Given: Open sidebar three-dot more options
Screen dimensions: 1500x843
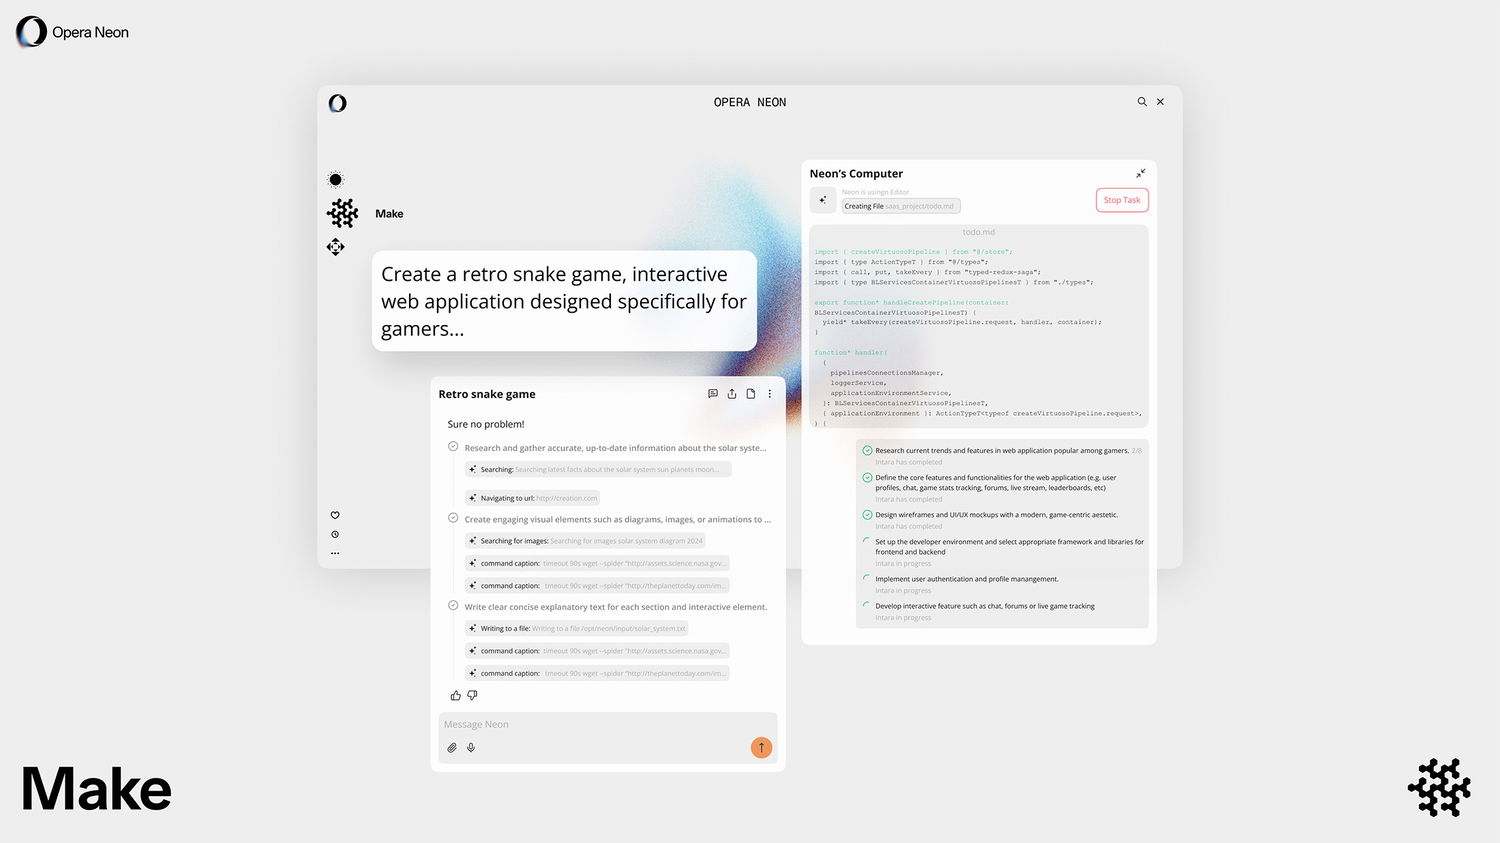Looking at the screenshot, I should pos(335,553).
